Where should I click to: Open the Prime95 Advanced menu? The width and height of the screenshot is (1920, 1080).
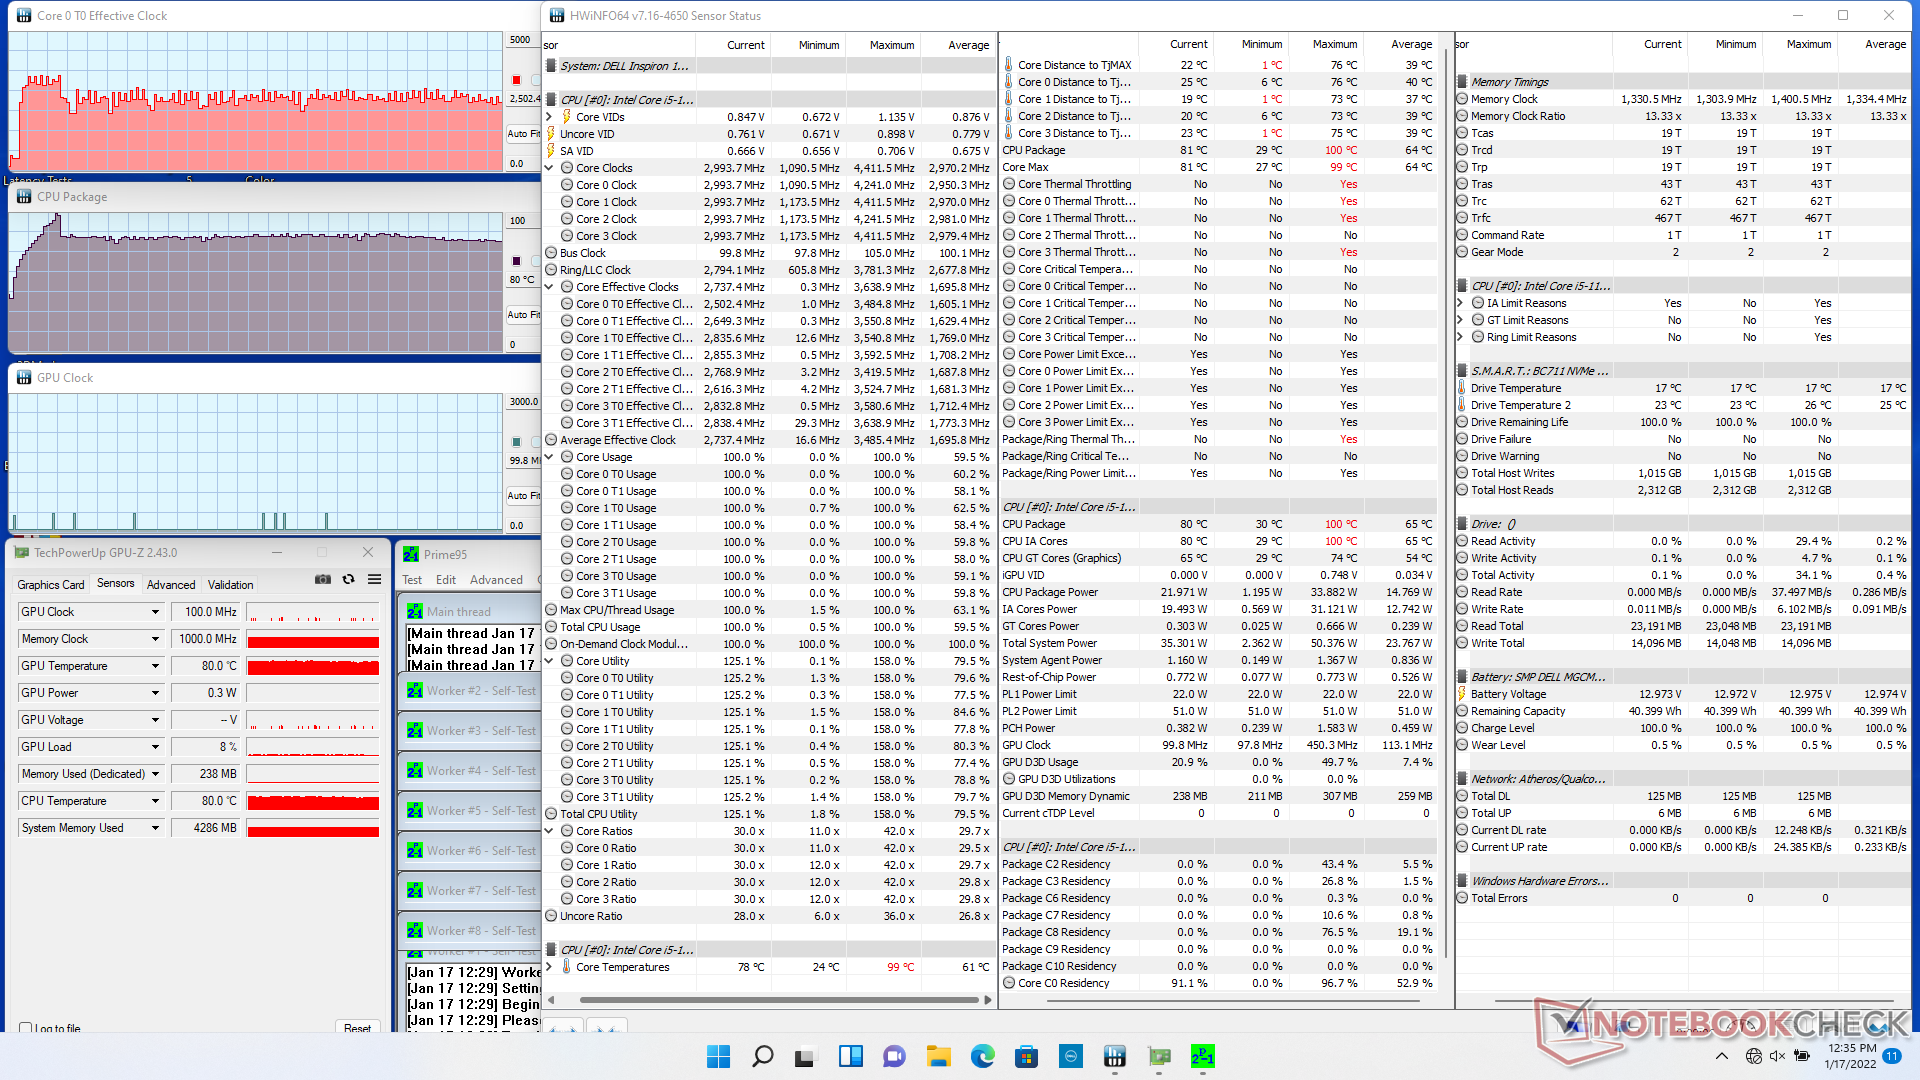[496, 580]
